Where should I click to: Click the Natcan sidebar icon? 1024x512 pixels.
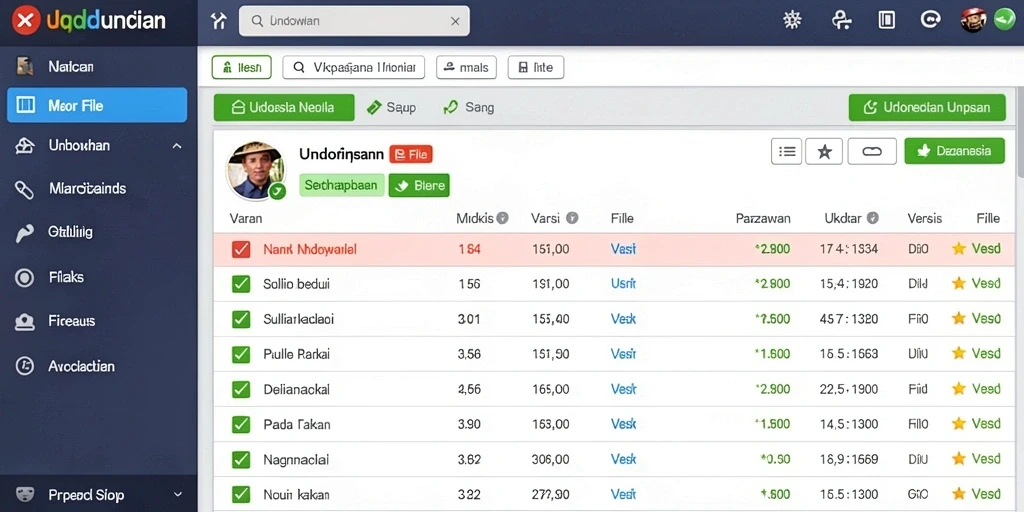pos(25,66)
